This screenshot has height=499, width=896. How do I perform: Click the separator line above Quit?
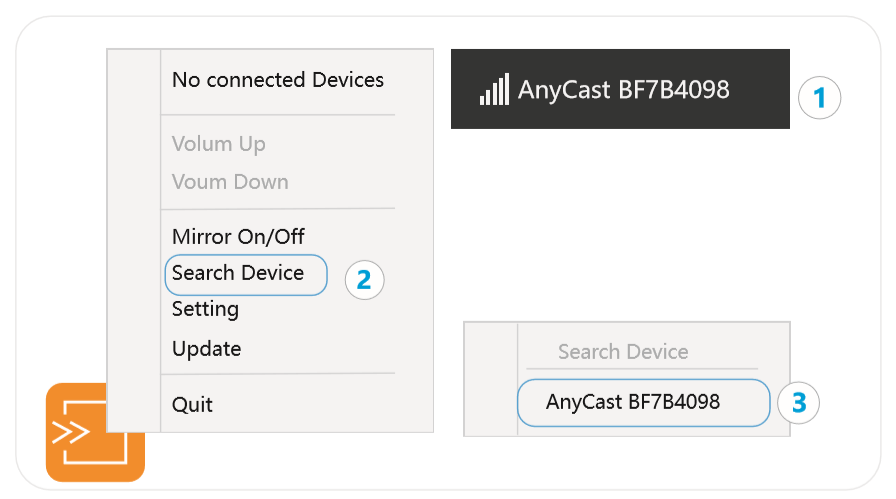(x=277, y=374)
